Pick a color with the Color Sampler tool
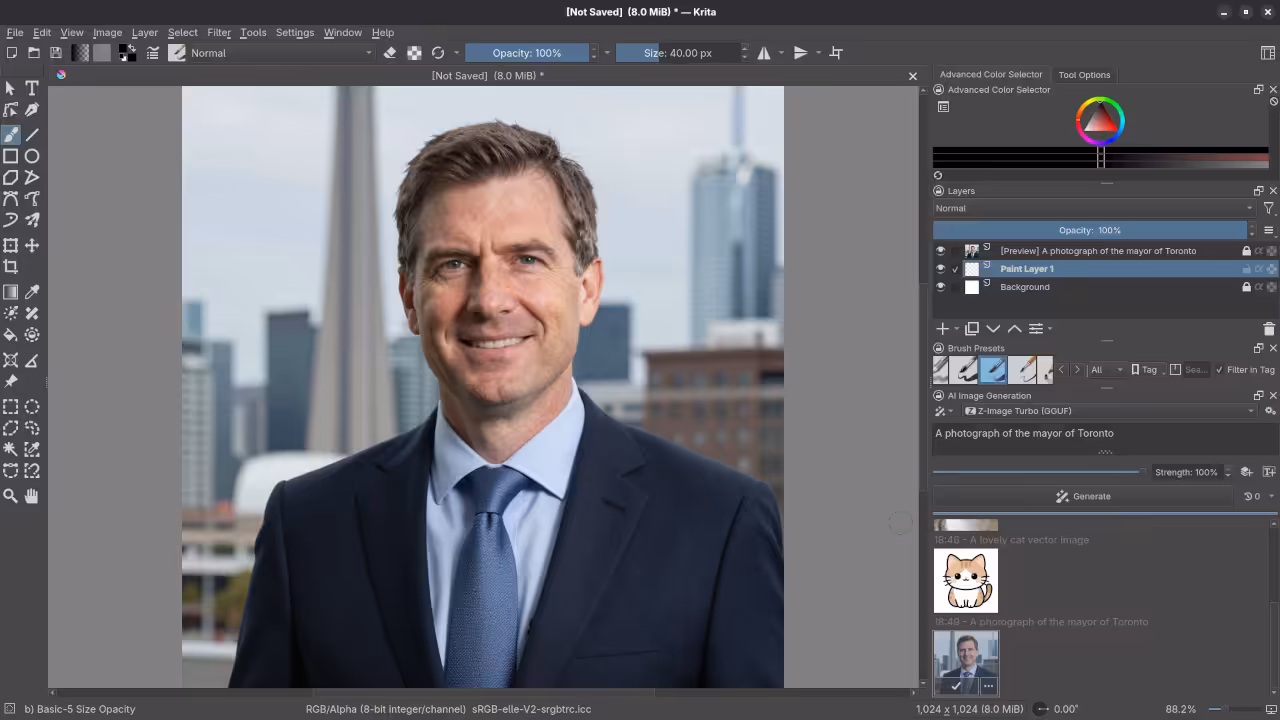Image resolution: width=1280 pixels, height=720 pixels. click(x=31, y=291)
